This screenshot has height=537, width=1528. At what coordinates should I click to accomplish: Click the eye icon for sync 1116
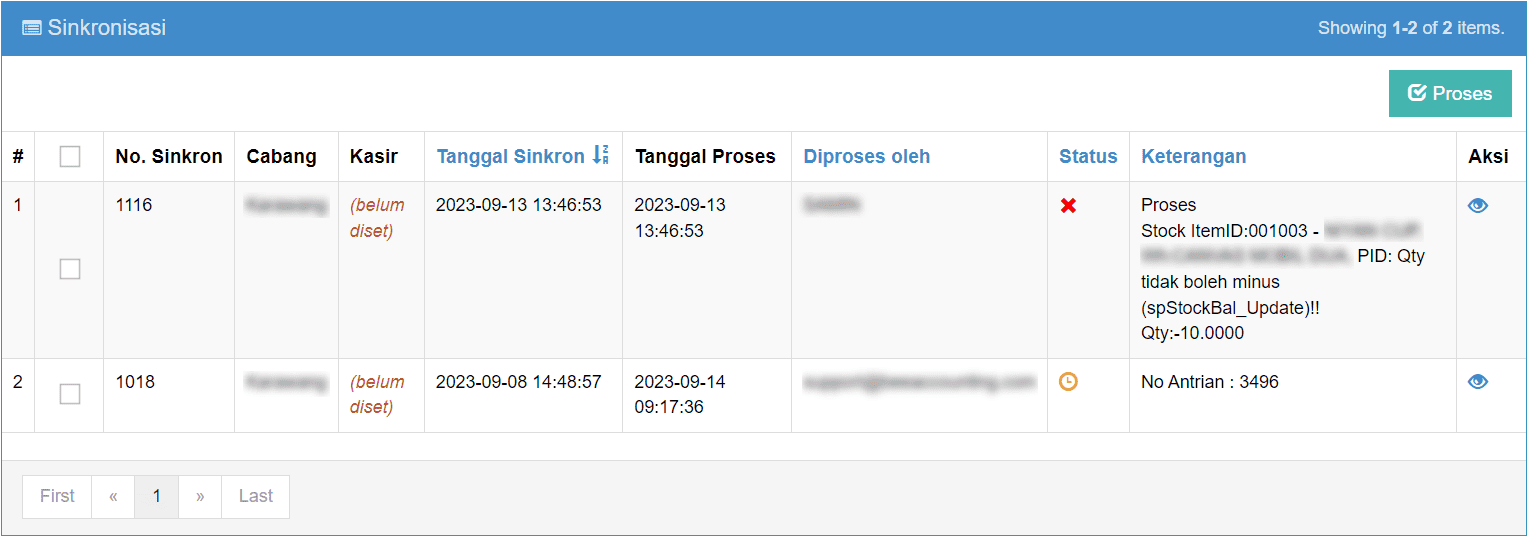[x=1477, y=205]
